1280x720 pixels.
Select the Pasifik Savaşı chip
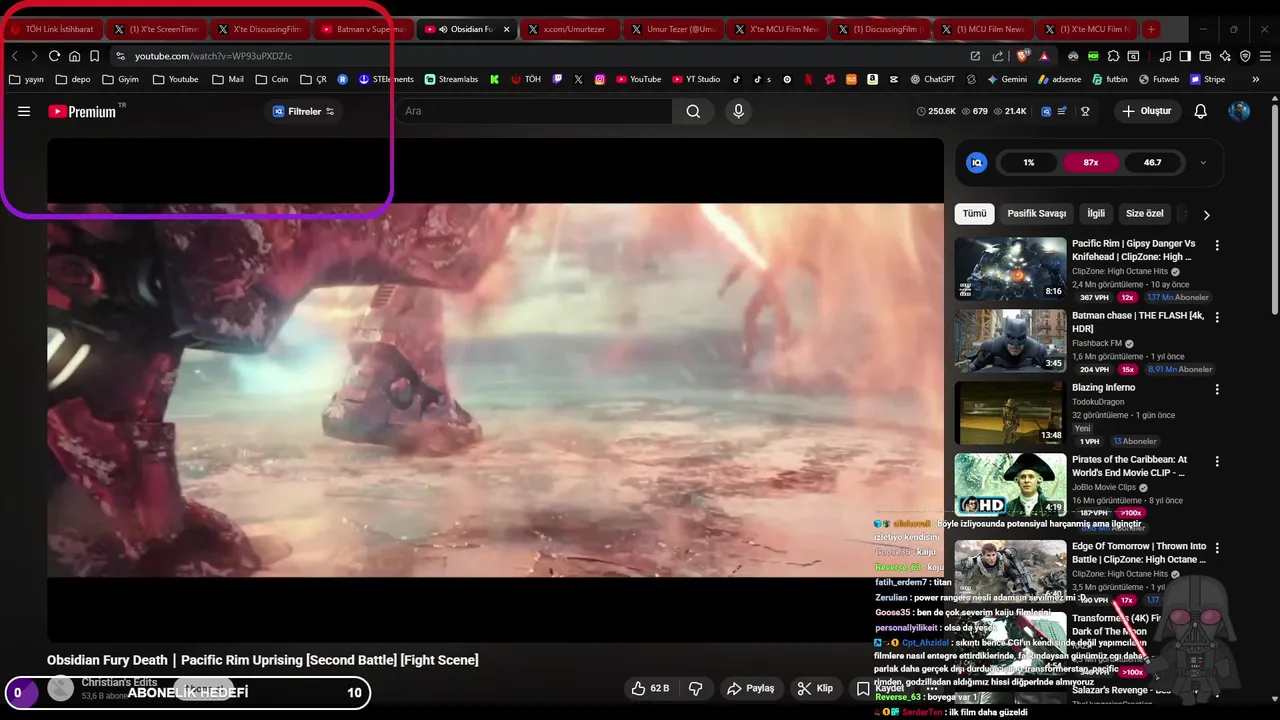(x=1036, y=214)
